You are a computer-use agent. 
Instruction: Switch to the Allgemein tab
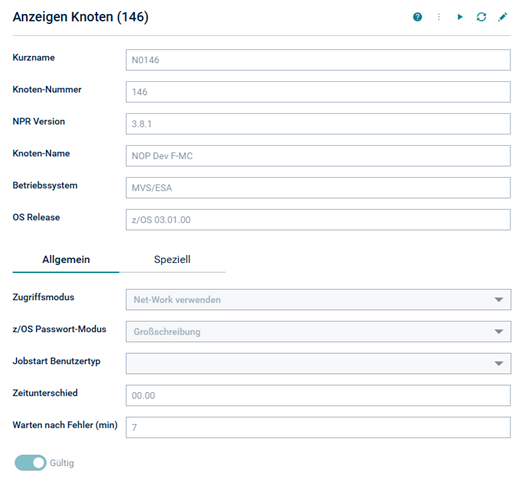[66, 260]
